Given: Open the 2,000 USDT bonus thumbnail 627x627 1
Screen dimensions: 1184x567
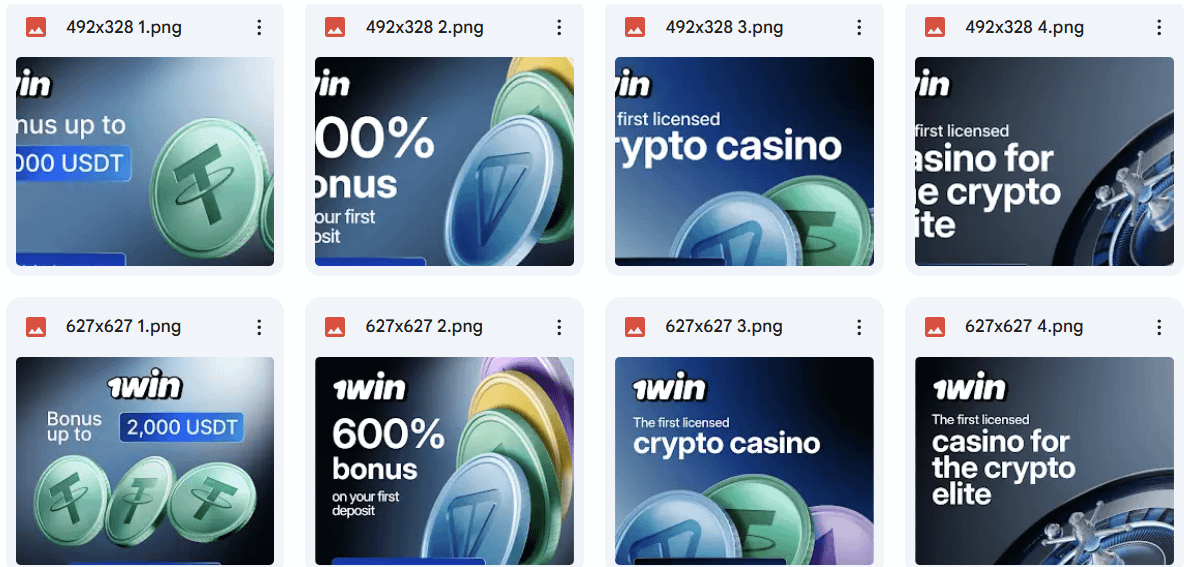Looking at the screenshot, I should click(145, 461).
